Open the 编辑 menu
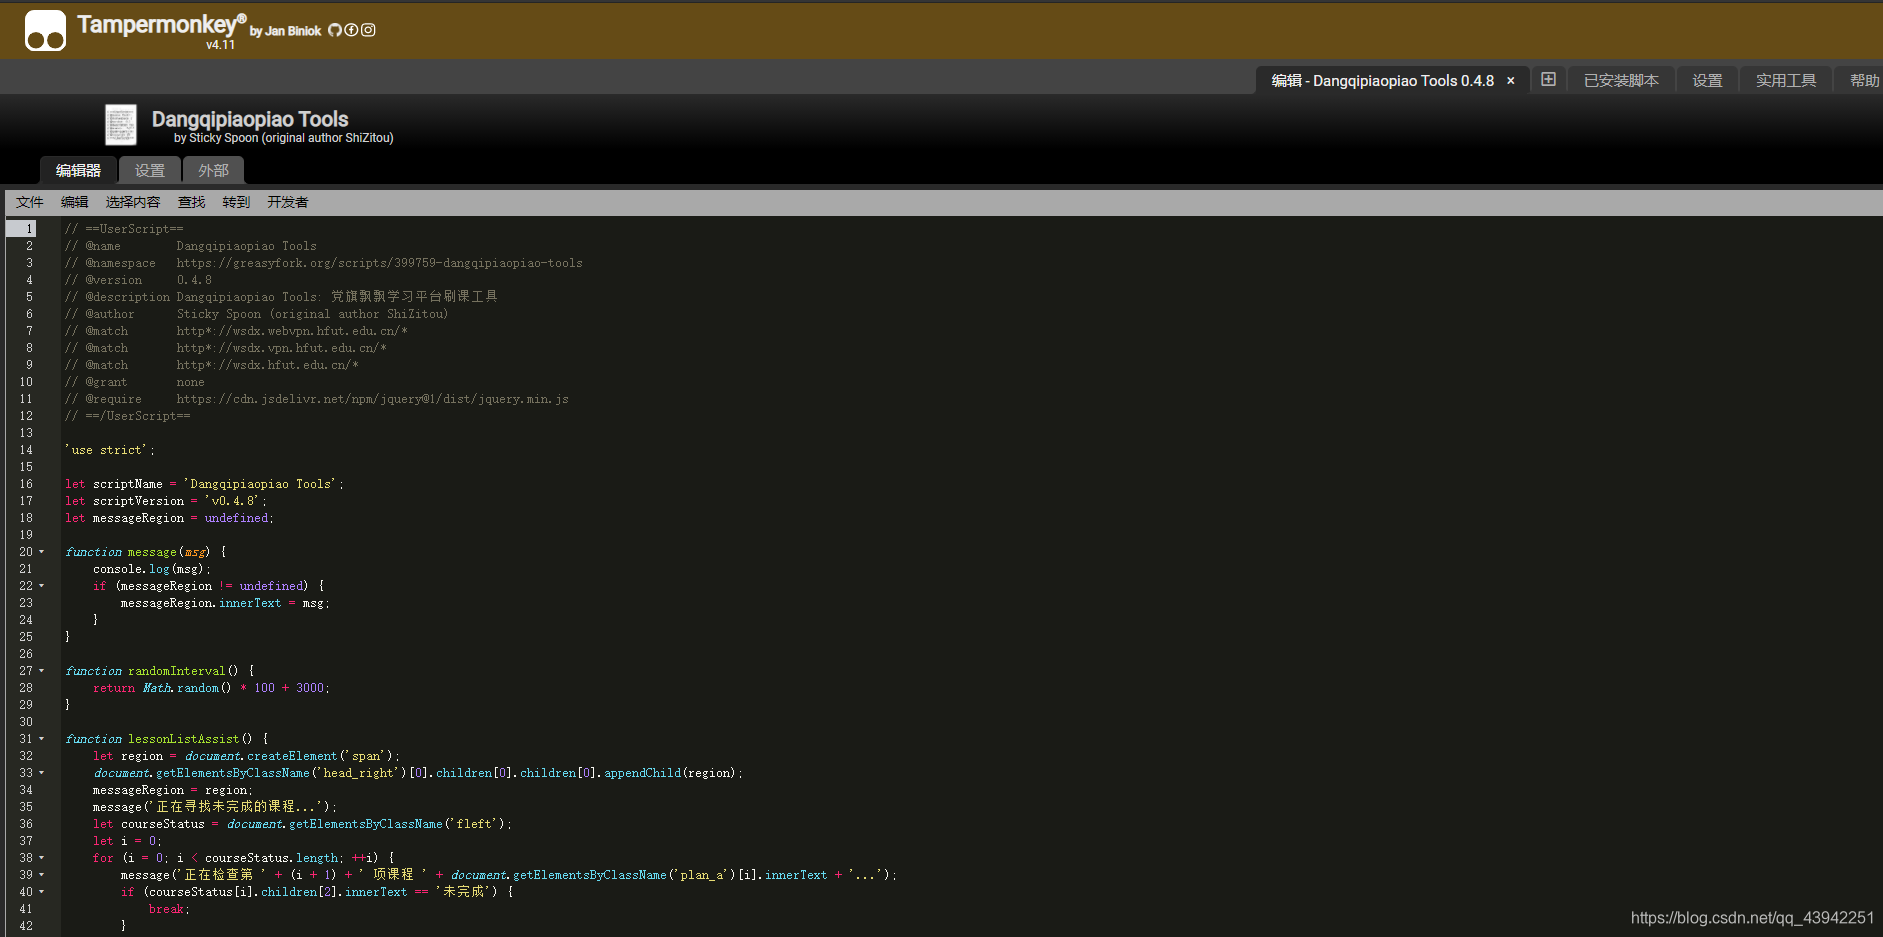The height and width of the screenshot is (937, 1883). coord(75,202)
